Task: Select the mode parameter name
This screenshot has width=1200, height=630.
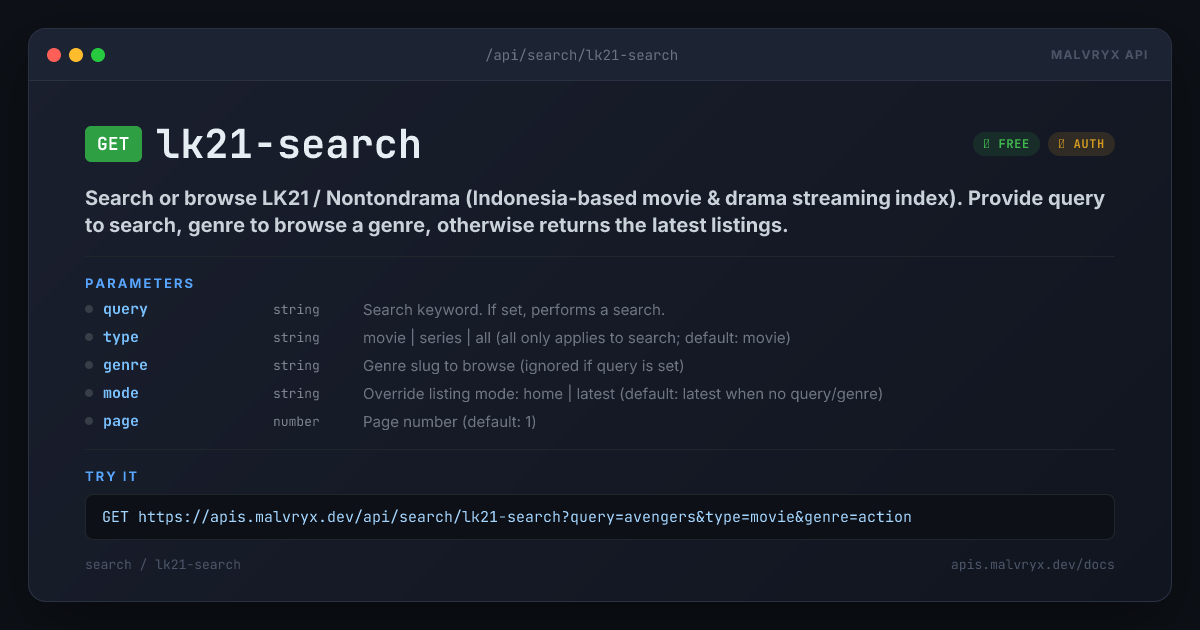Action: [121, 394]
